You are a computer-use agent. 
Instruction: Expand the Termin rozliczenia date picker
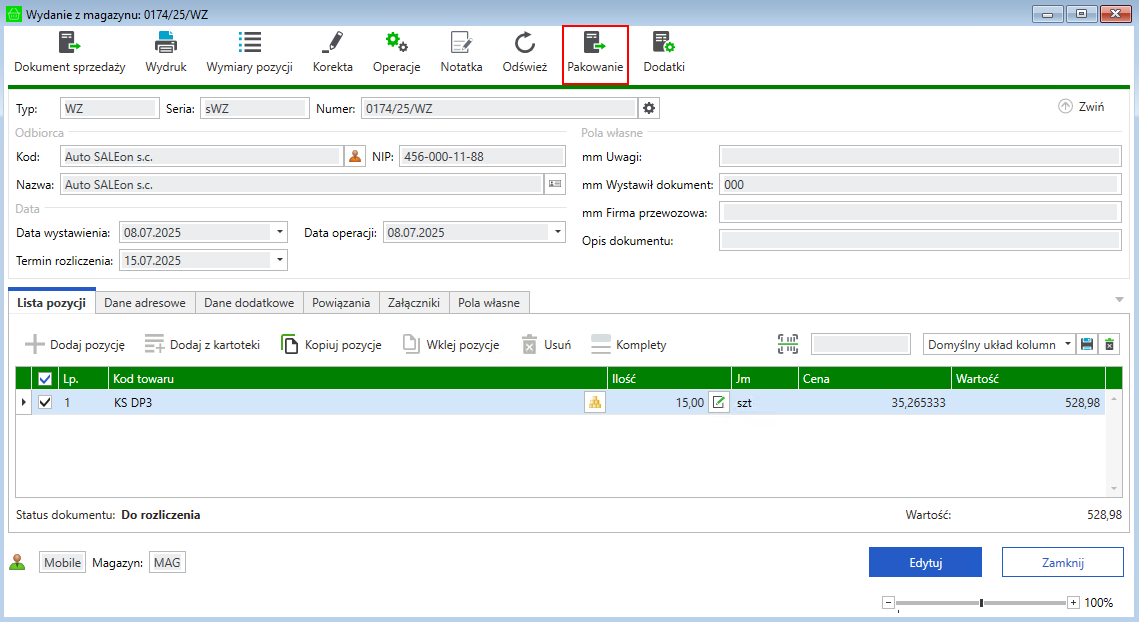pyautogui.click(x=279, y=260)
